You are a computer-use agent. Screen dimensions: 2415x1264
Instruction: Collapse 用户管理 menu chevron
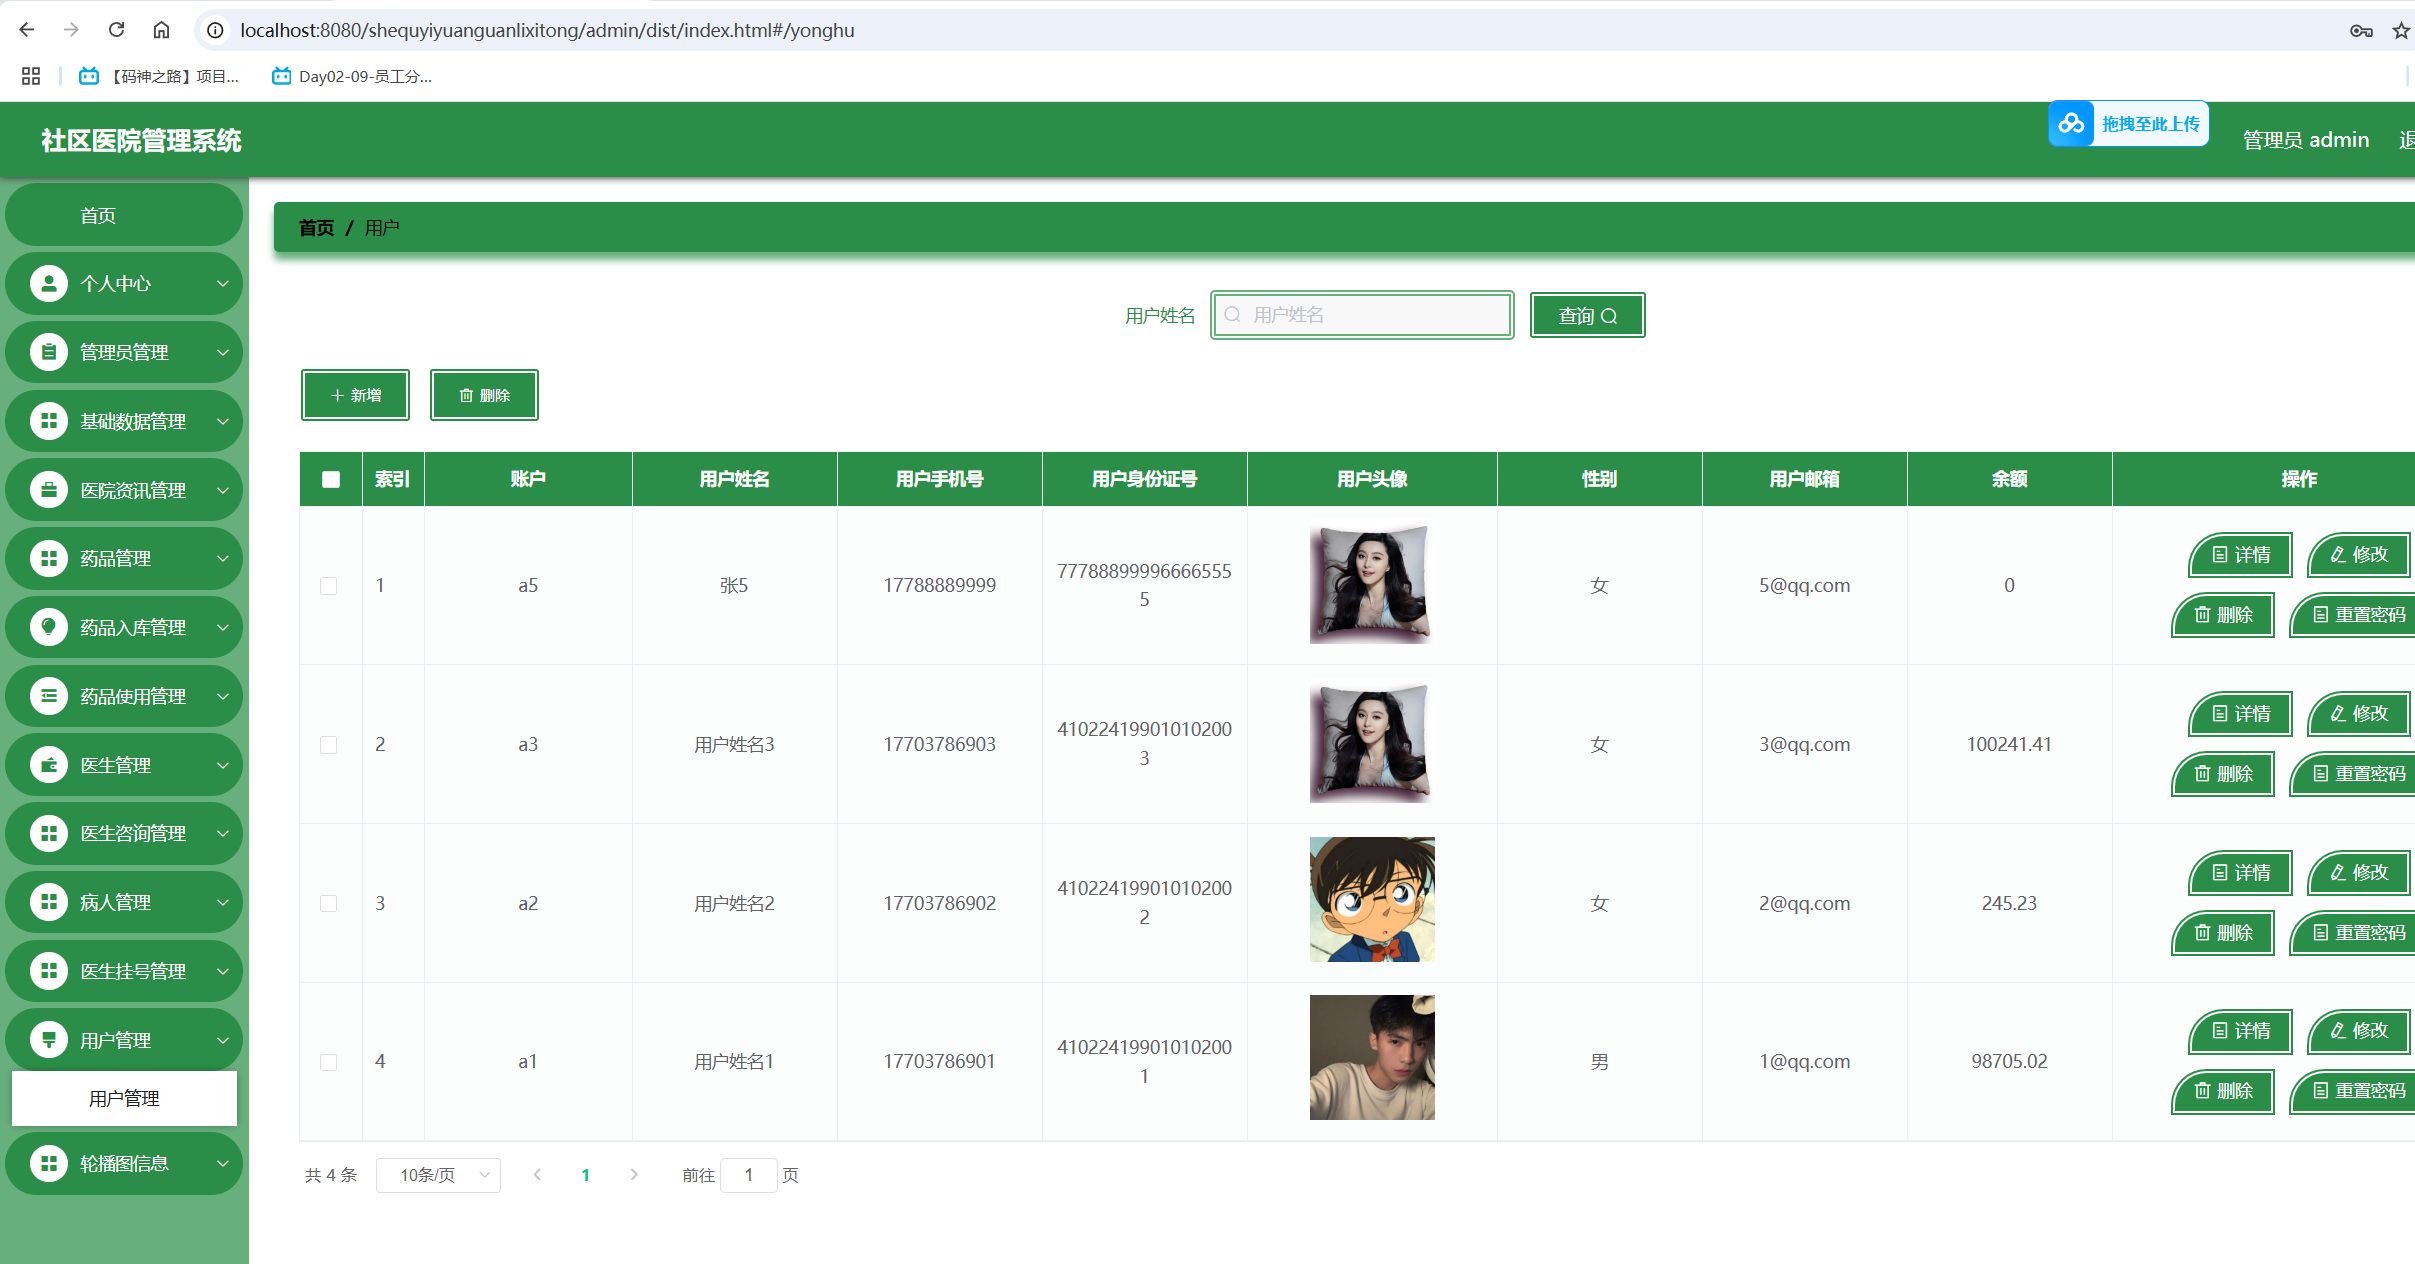[223, 1040]
